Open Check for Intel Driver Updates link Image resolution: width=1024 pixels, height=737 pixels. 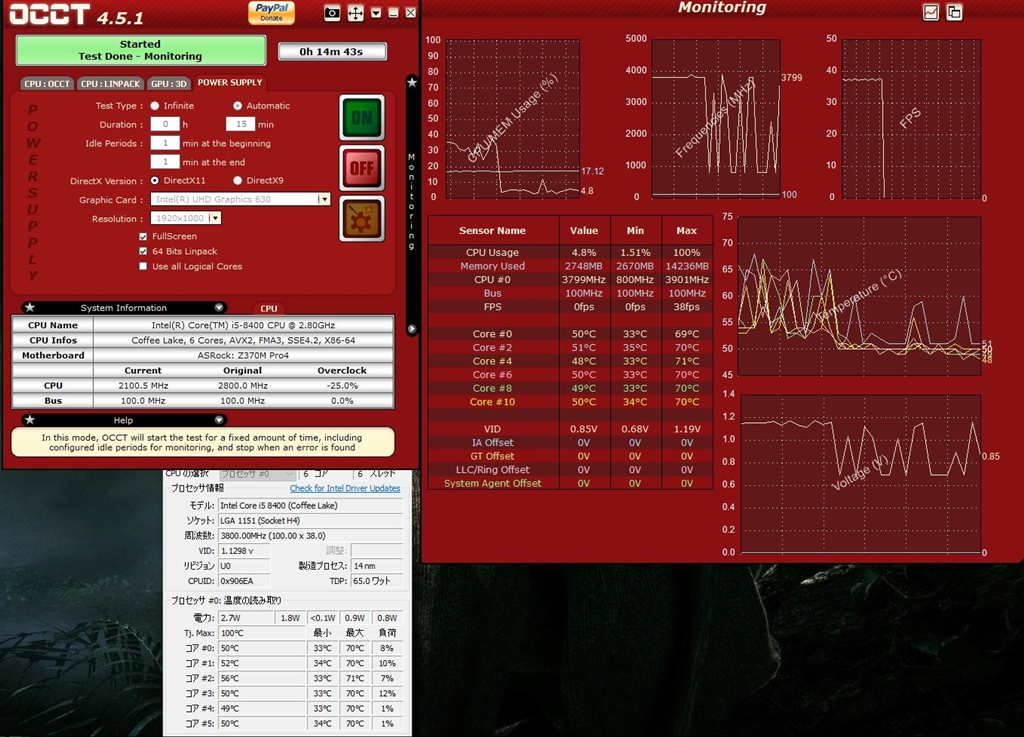[345, 488]
